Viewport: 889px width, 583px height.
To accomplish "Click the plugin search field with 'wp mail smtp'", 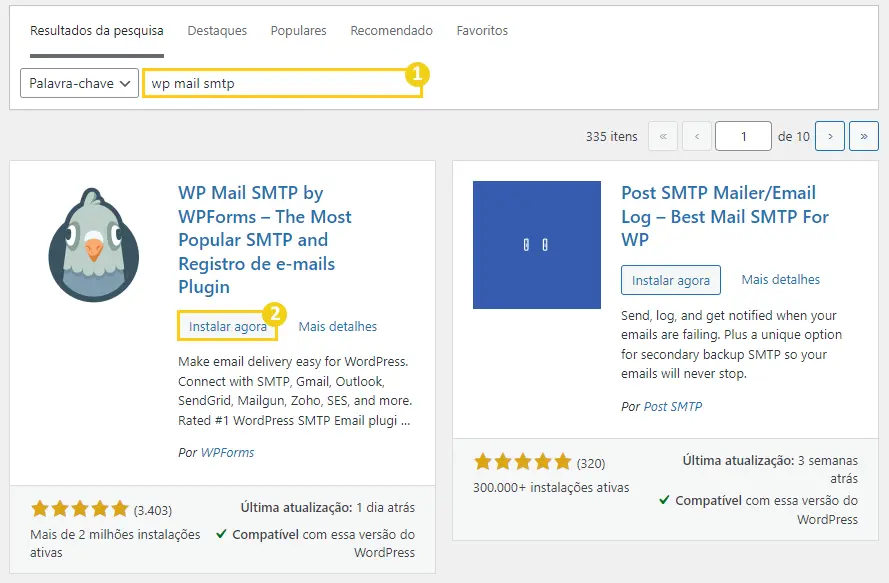I will coord(282,83).
